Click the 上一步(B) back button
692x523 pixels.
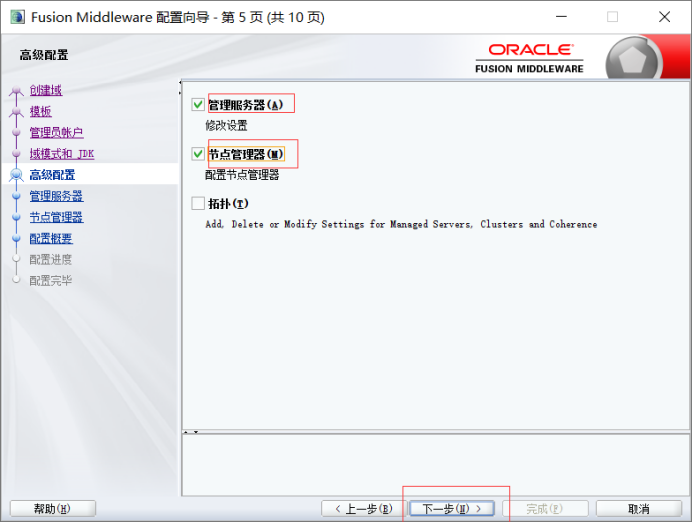click(x=361, y=509)
